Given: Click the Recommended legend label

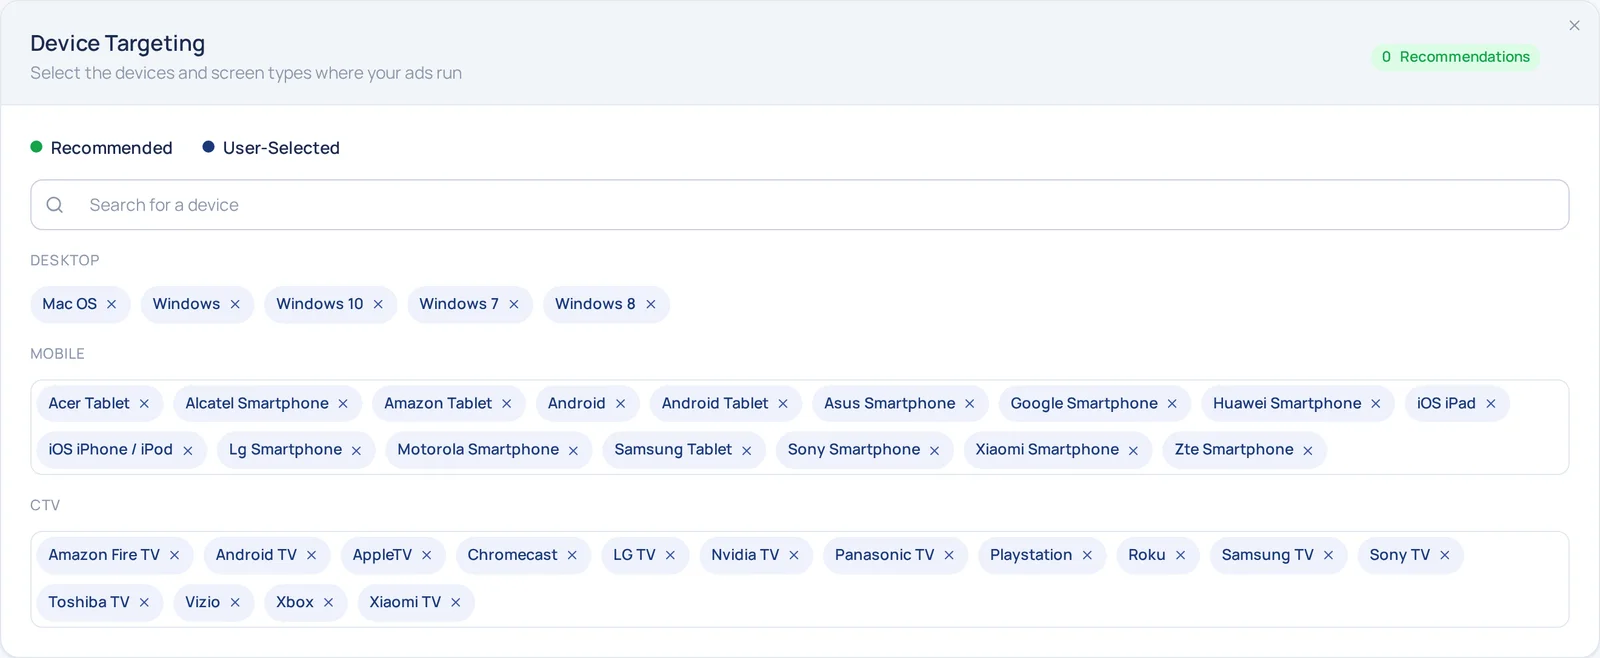Looking at the screenshot, I should pos(111,148).
